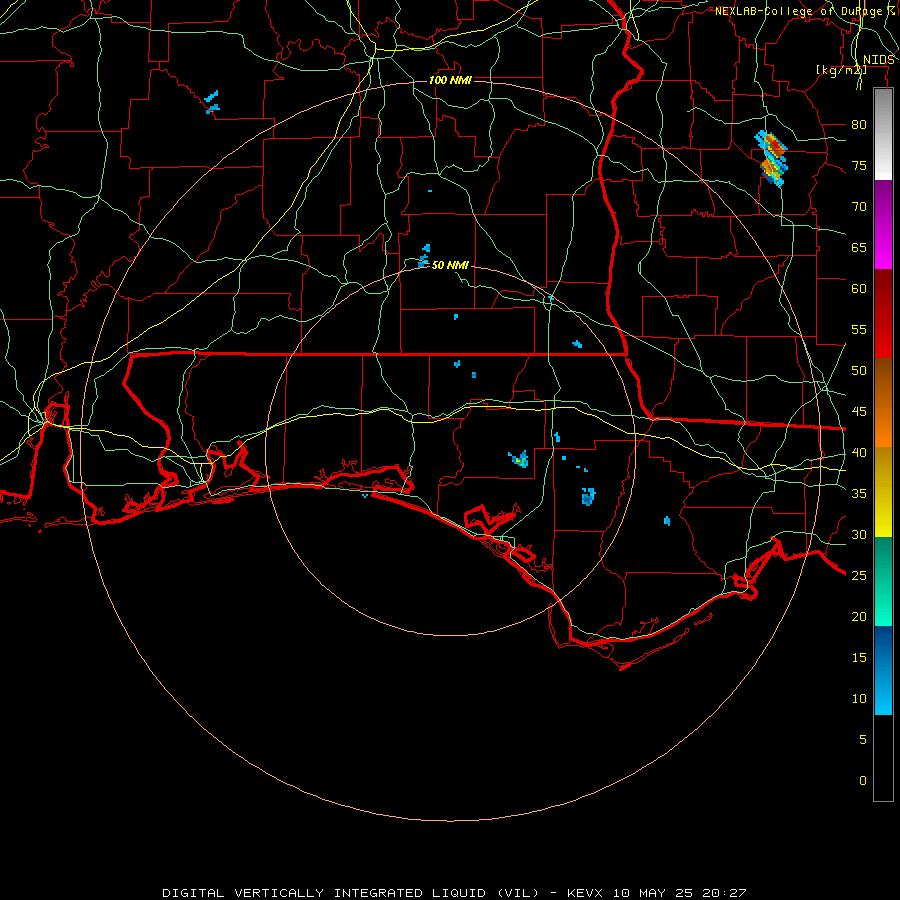Screen dimensions: 900x900
Task: Click the 70 value on the scale
Action: coord(859,207)
